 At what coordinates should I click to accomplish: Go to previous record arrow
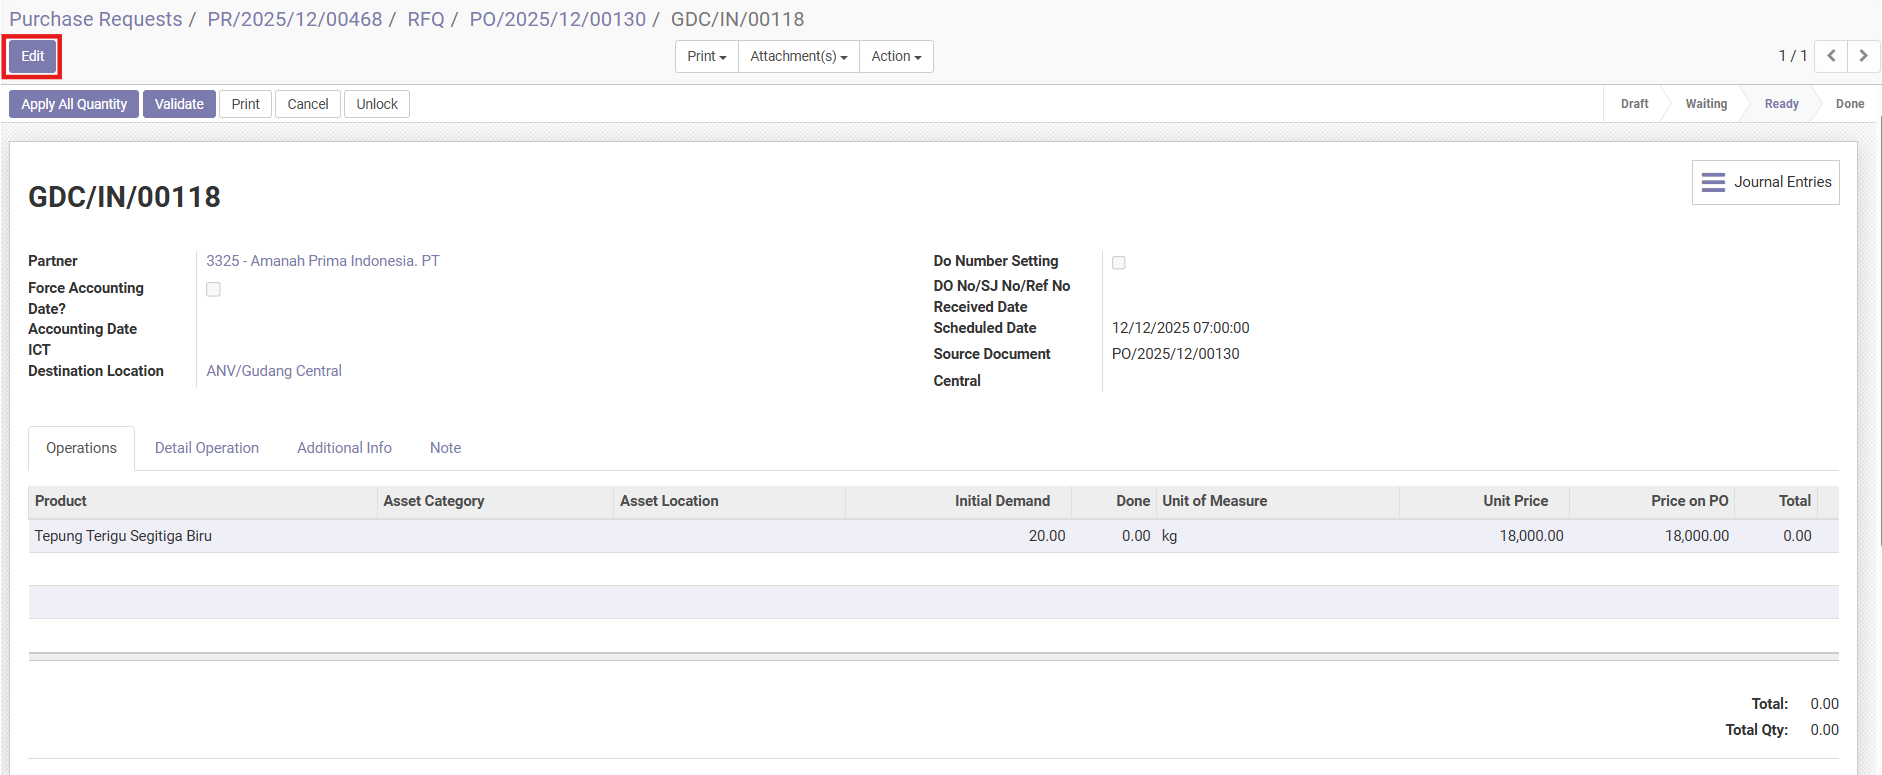[1831, 56]
